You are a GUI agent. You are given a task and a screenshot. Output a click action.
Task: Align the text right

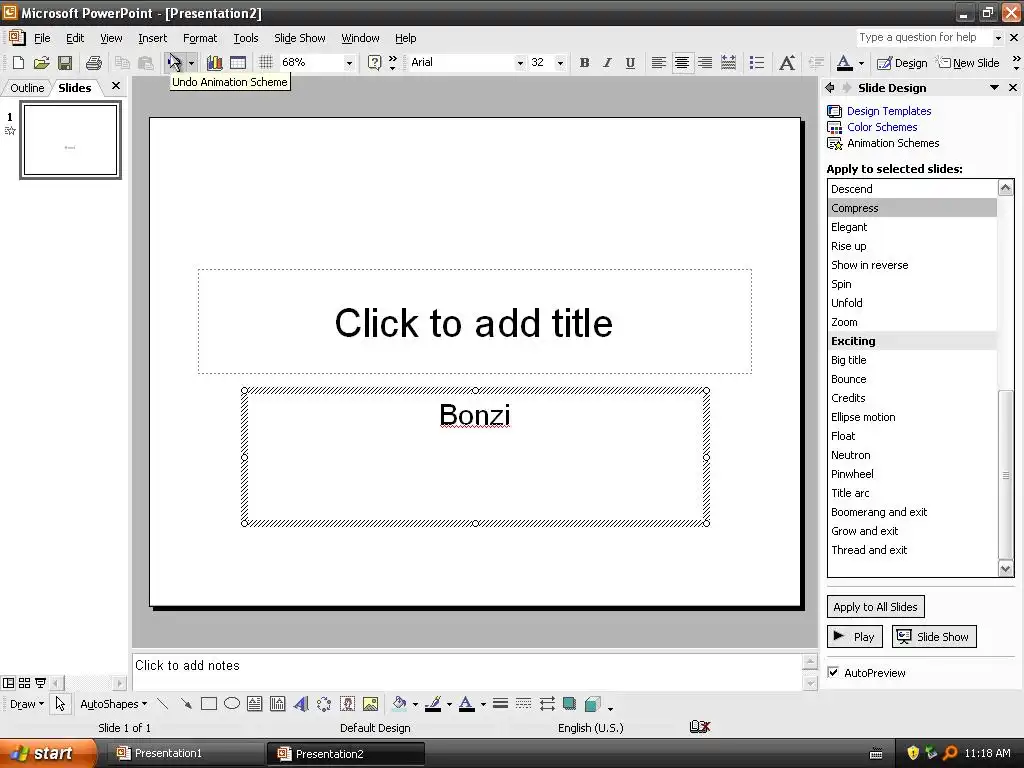coord(705,63)
